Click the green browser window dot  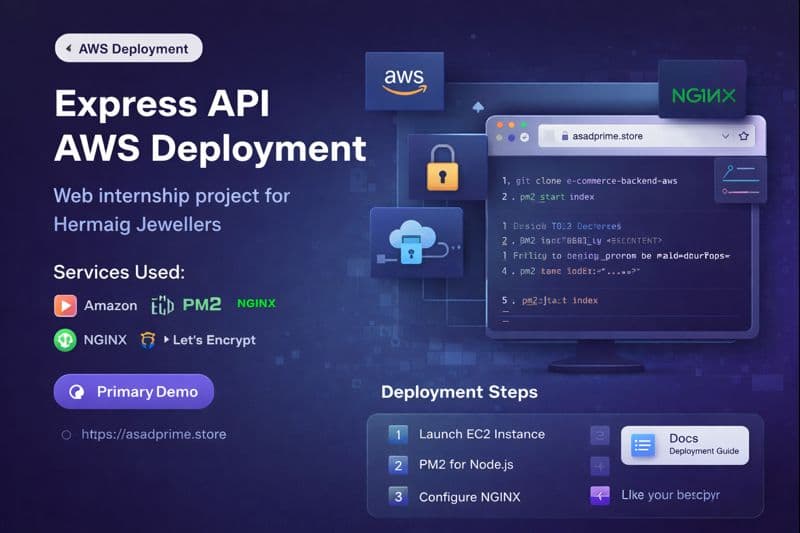pyautogui.click(x=524, y=125)
